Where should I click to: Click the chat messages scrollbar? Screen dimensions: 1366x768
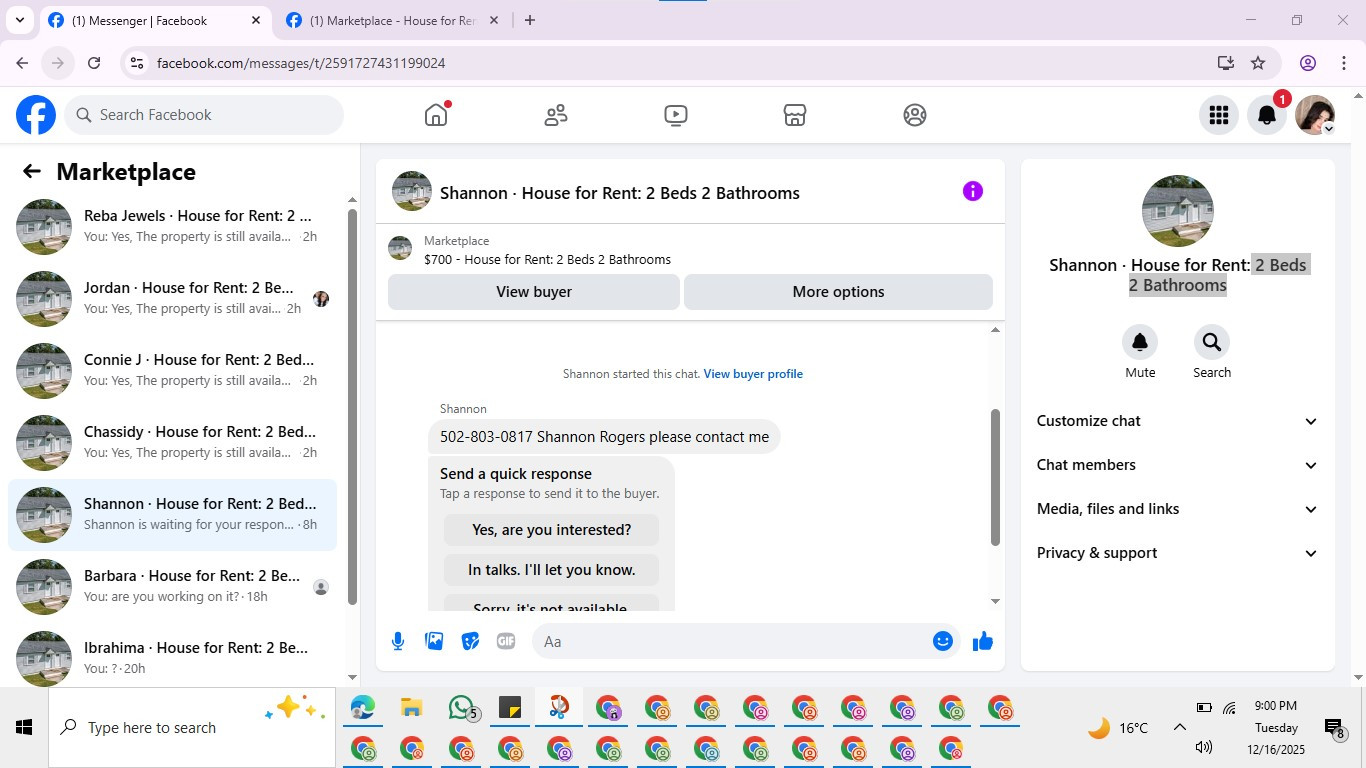point(995,477)
